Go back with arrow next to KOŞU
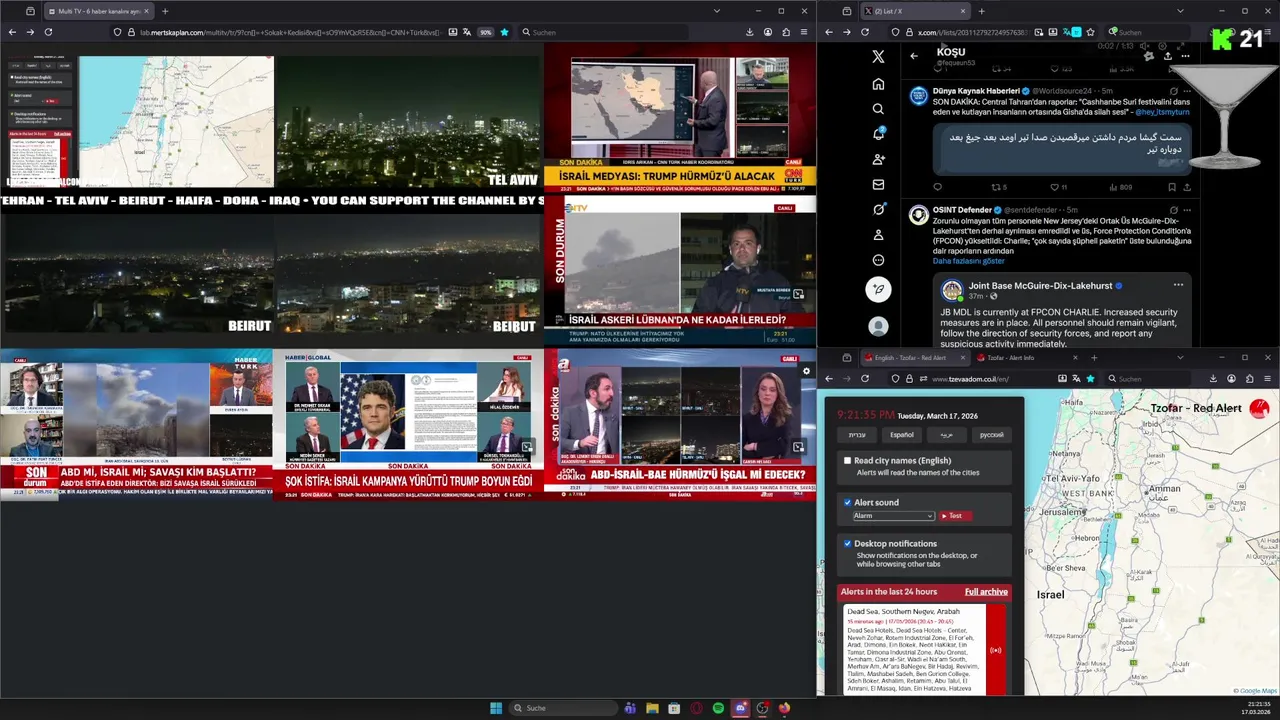This screenshot has height=720, width=1280. point(913,56)
